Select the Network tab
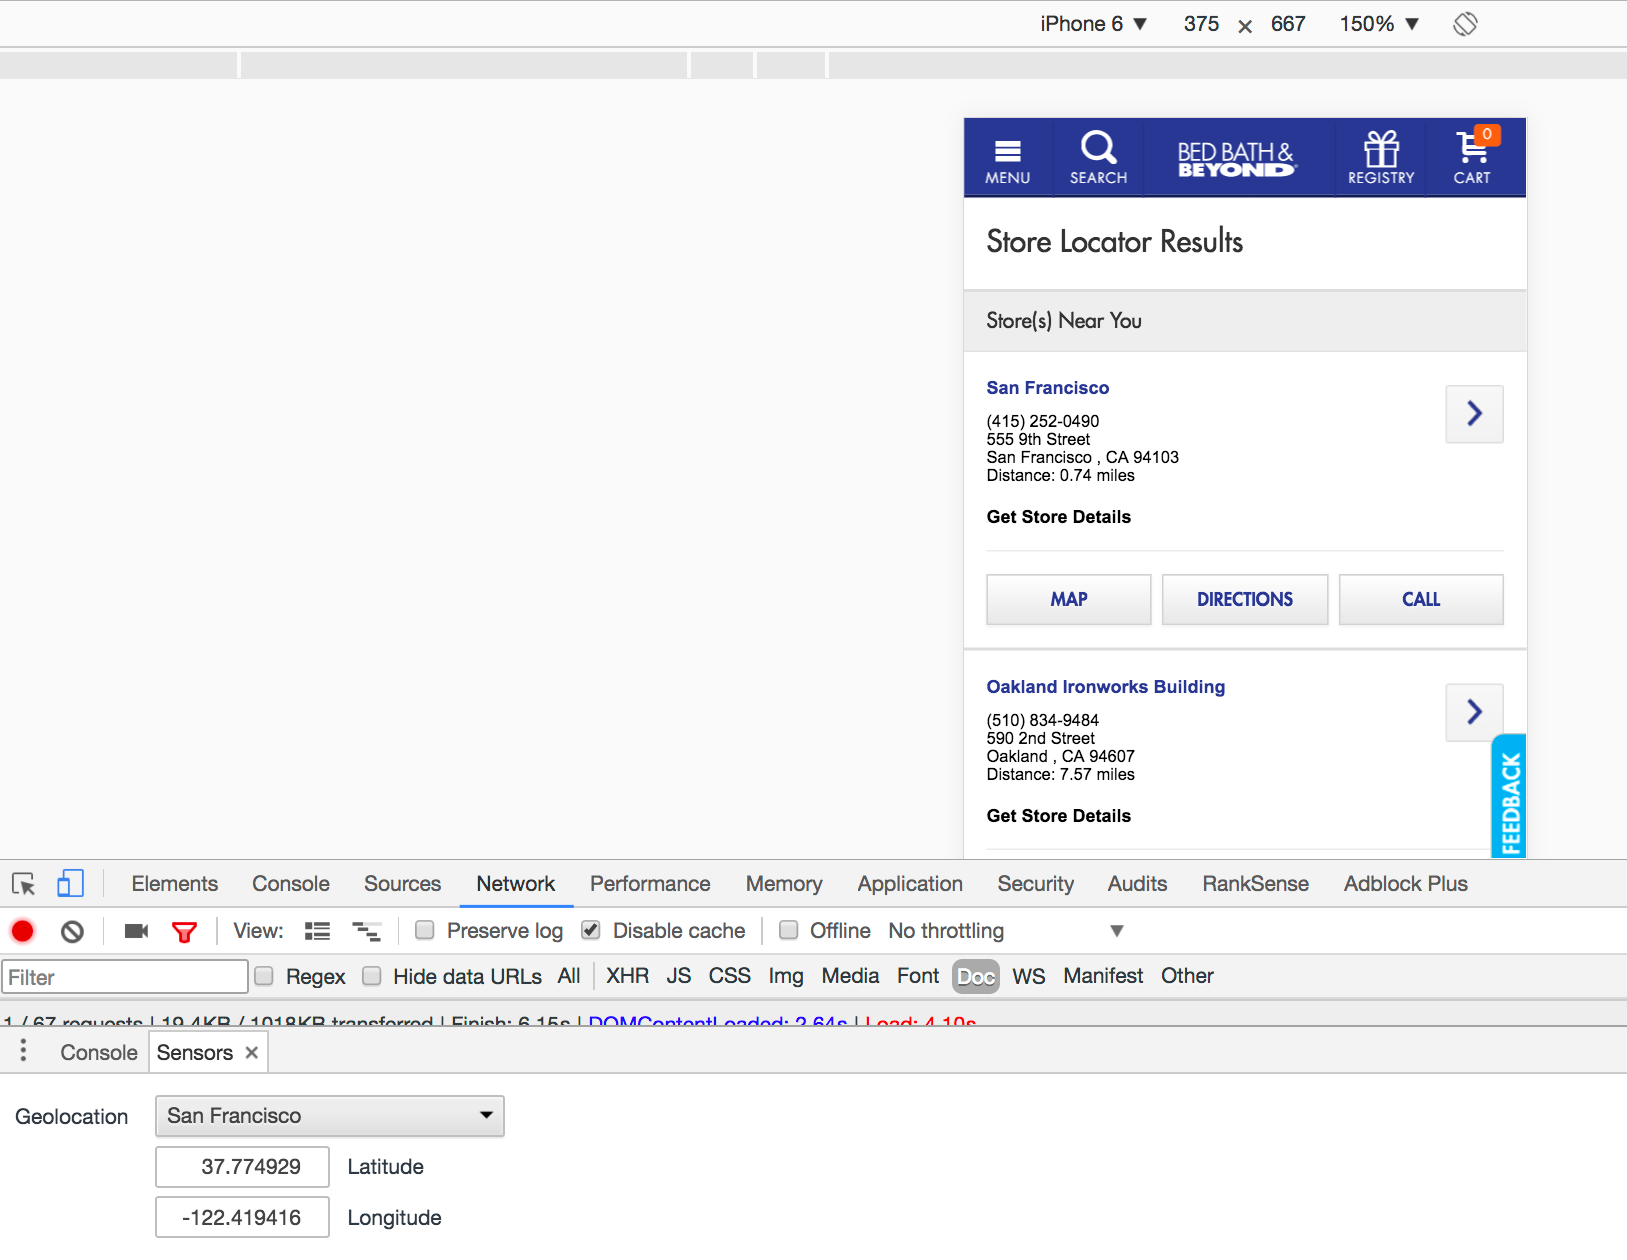Screen dimensions: 1627x1260 [516, 884]
